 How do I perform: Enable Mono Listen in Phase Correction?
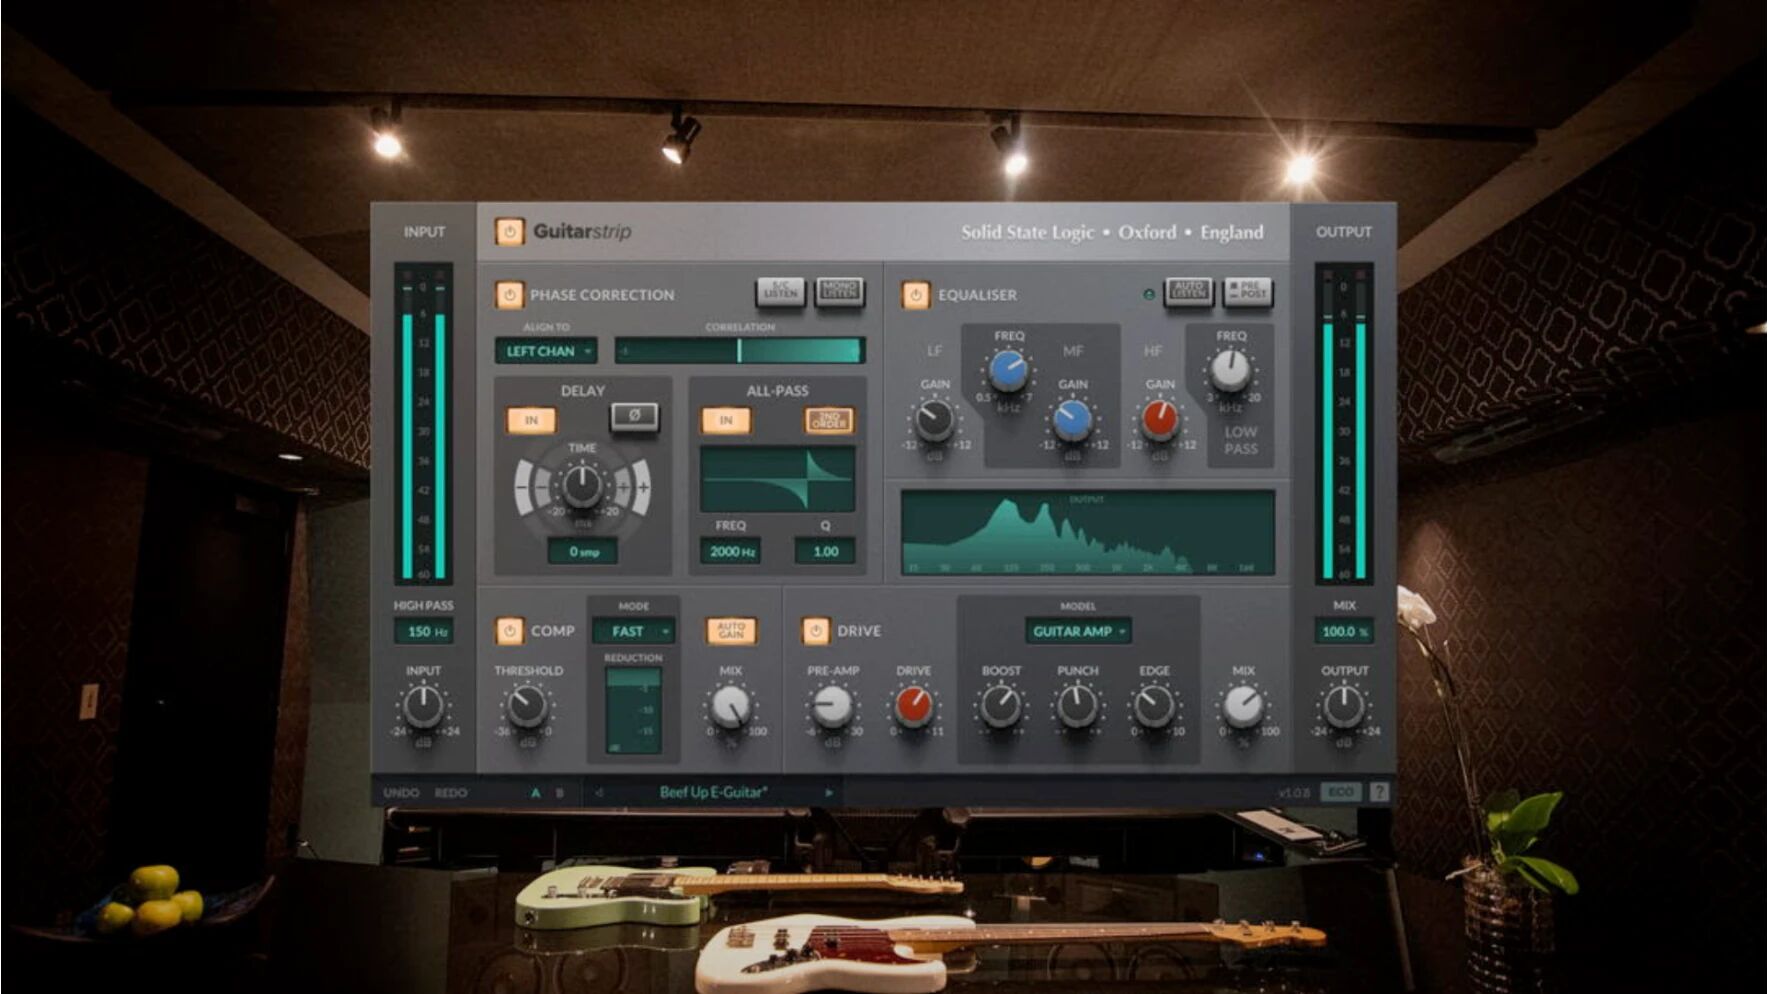[x=839, y=292]
